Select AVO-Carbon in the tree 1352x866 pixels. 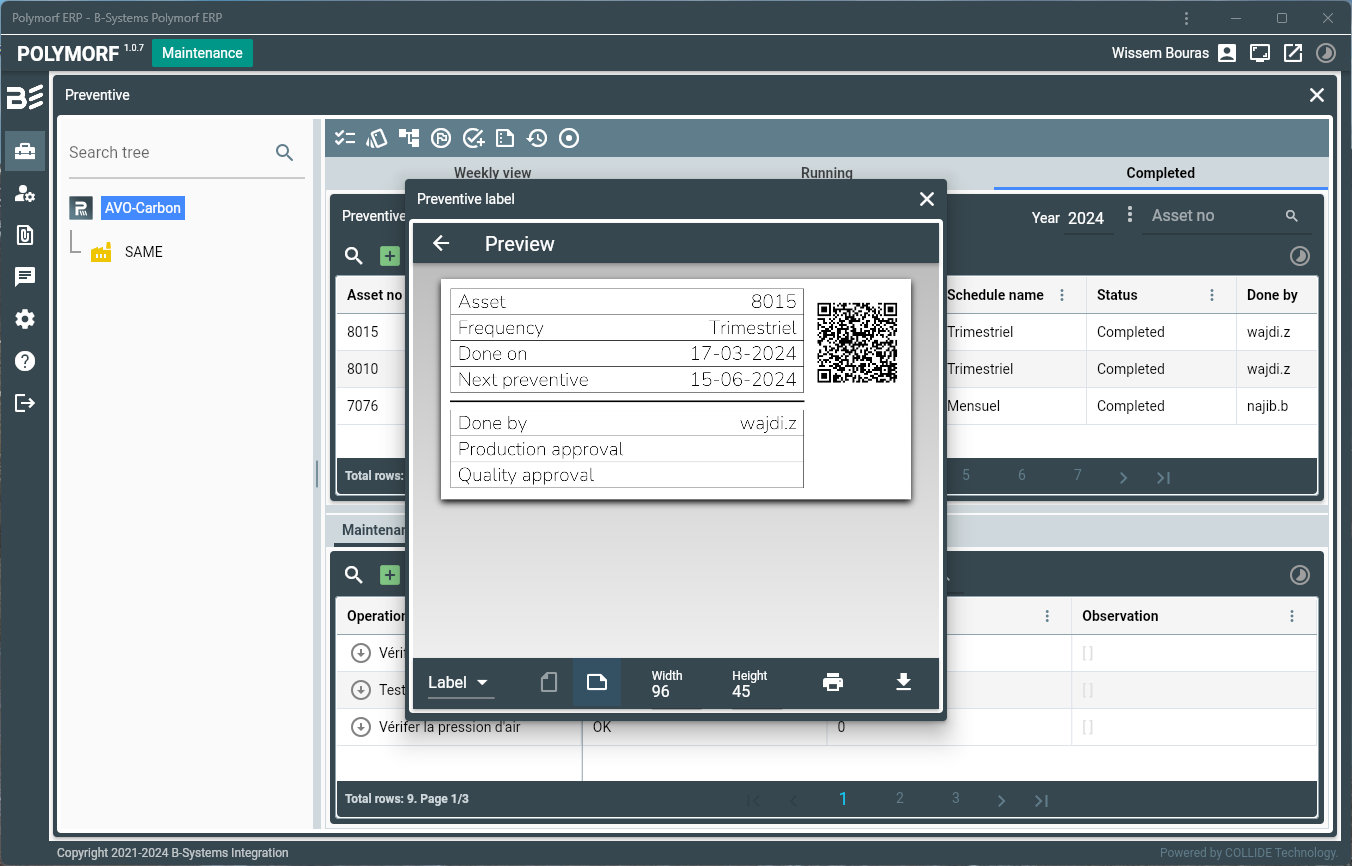click(143, 208)
